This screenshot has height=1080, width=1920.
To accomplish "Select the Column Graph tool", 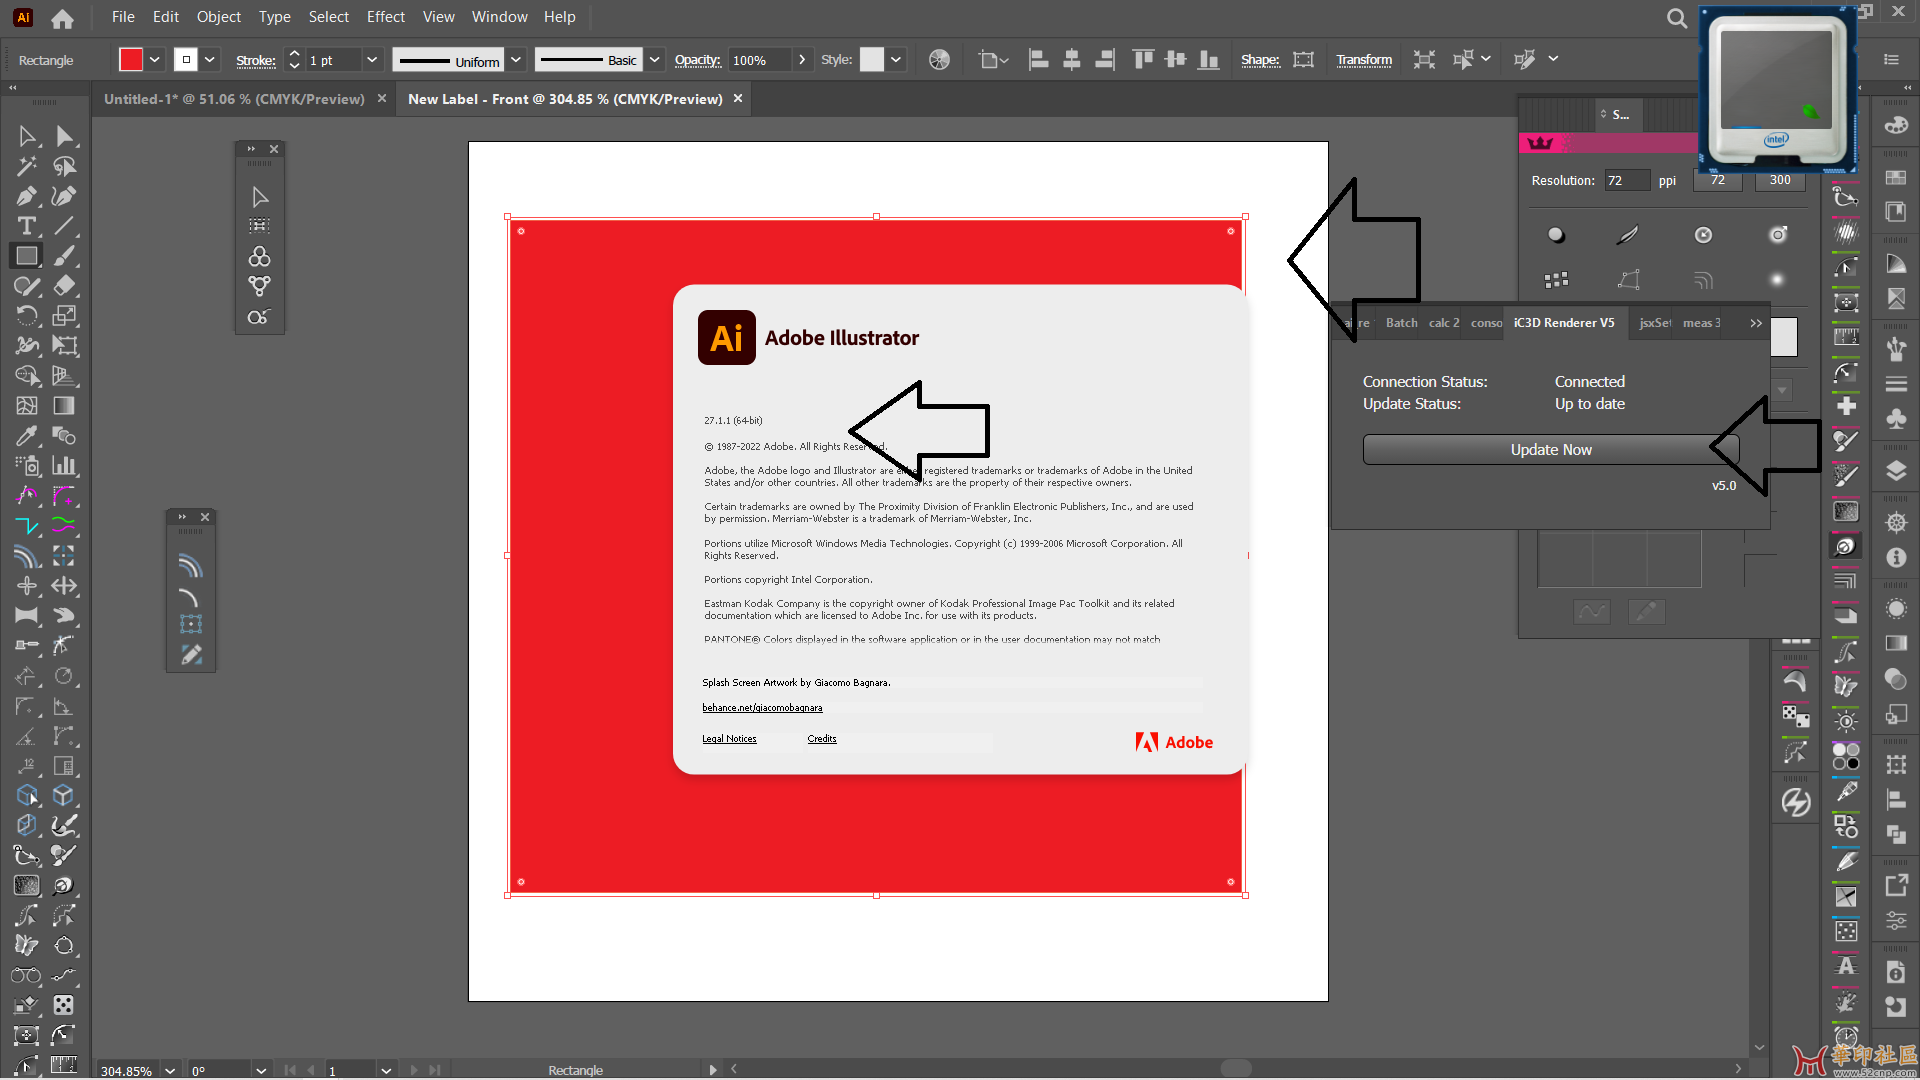I will pos(64,466).
